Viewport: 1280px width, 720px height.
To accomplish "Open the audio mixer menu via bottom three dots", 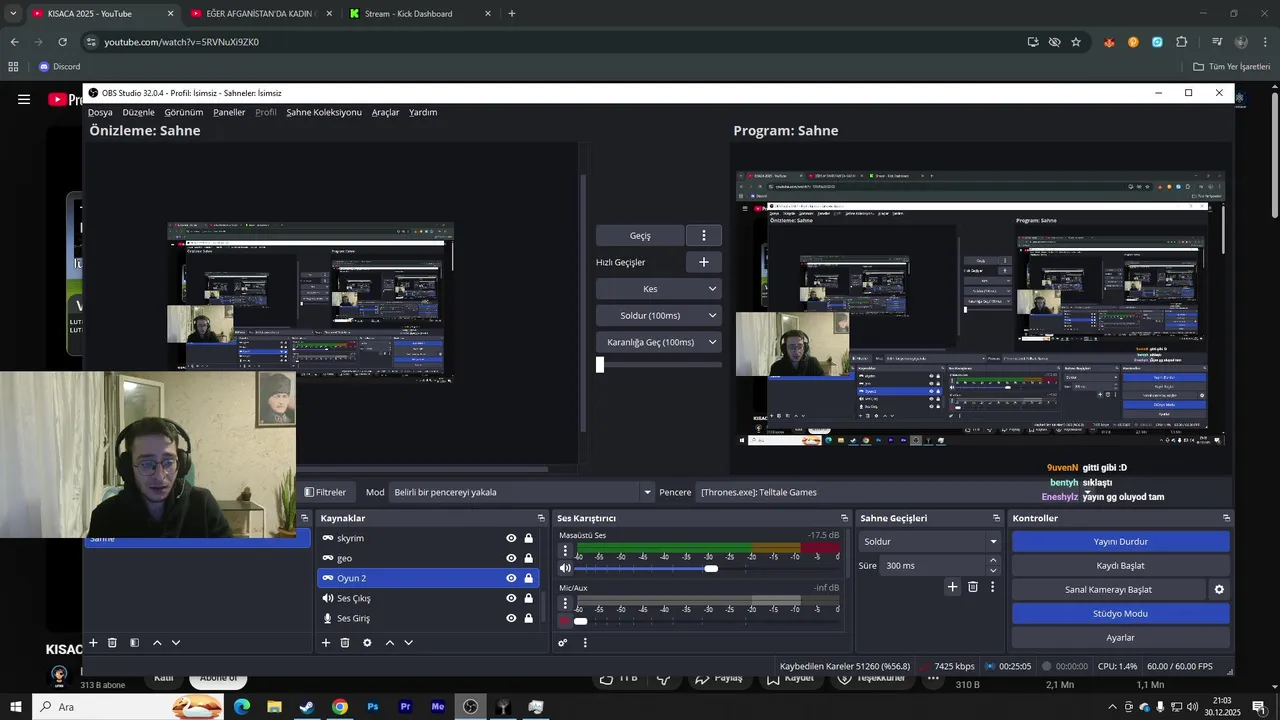I will [x=585, y=643].
